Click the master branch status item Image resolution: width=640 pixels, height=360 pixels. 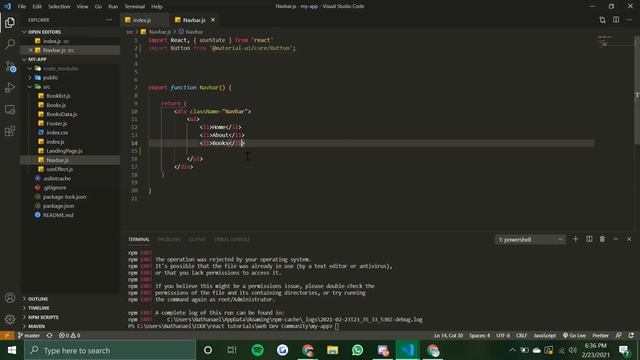click(29, 336)
